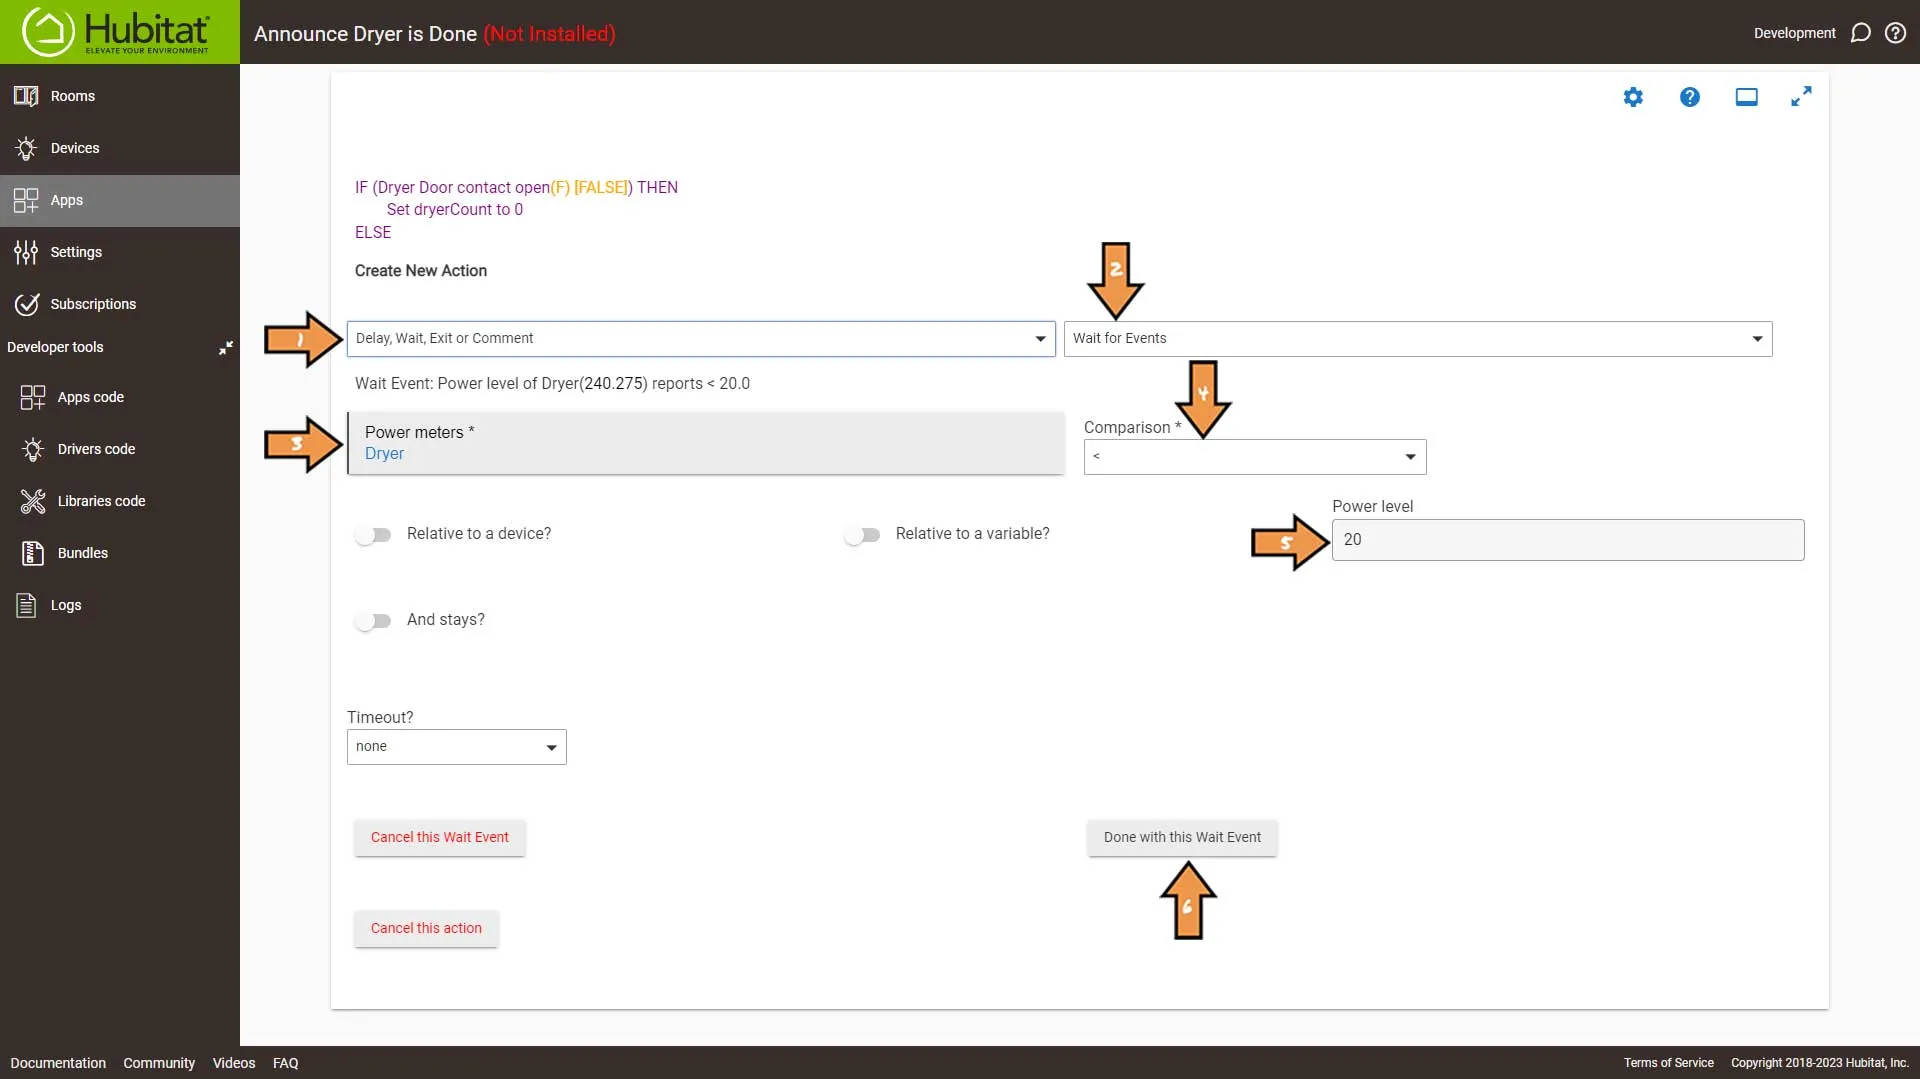Click the Announce Dryer is Done title

(x=365, y=33)
